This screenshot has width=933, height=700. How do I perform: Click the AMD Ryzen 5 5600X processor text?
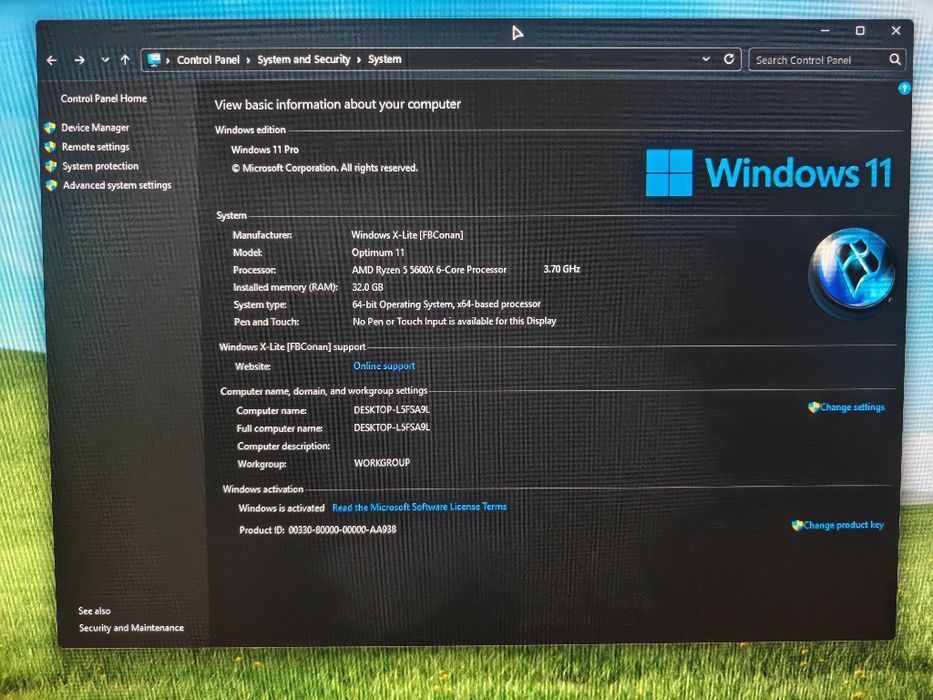point(429,270)
